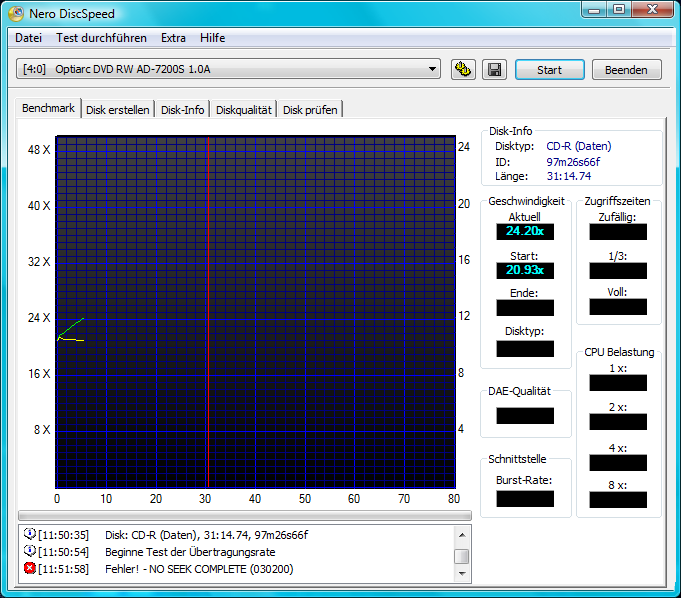Screen dimensions: 681x598
Task: Click the Fehler NO SEEK COMPLETE log message
Action: coord(199,569)
